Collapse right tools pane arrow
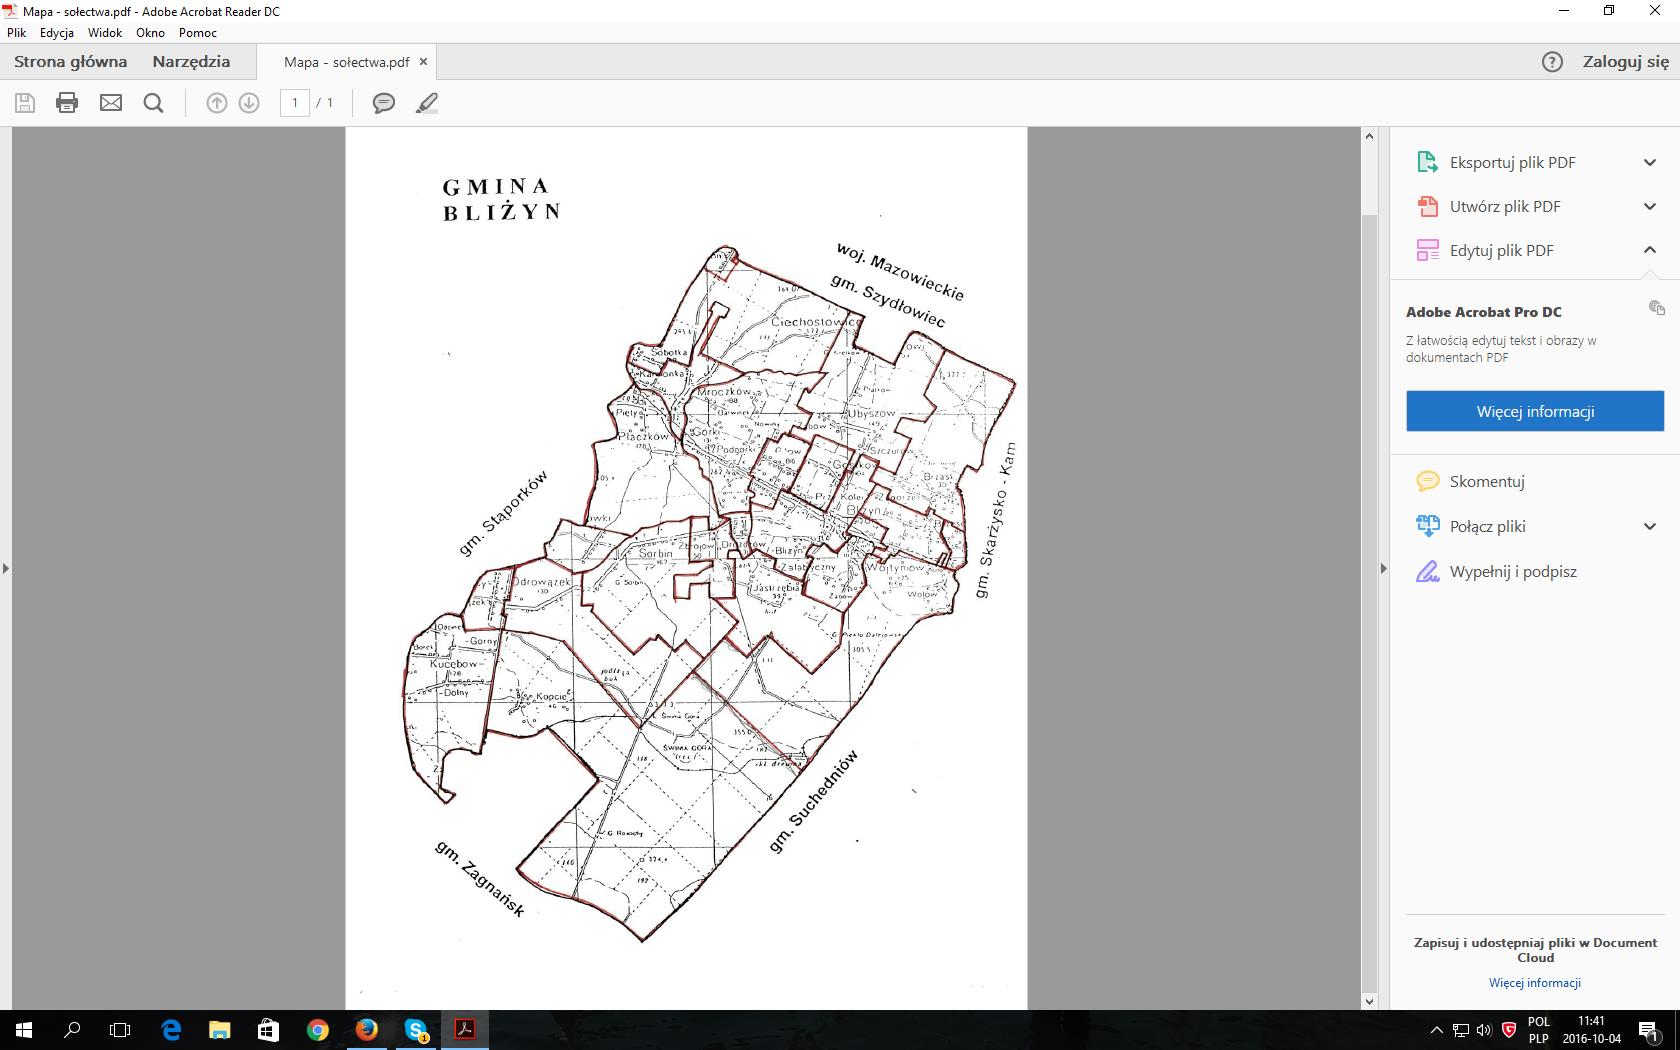 (1384, 568)
